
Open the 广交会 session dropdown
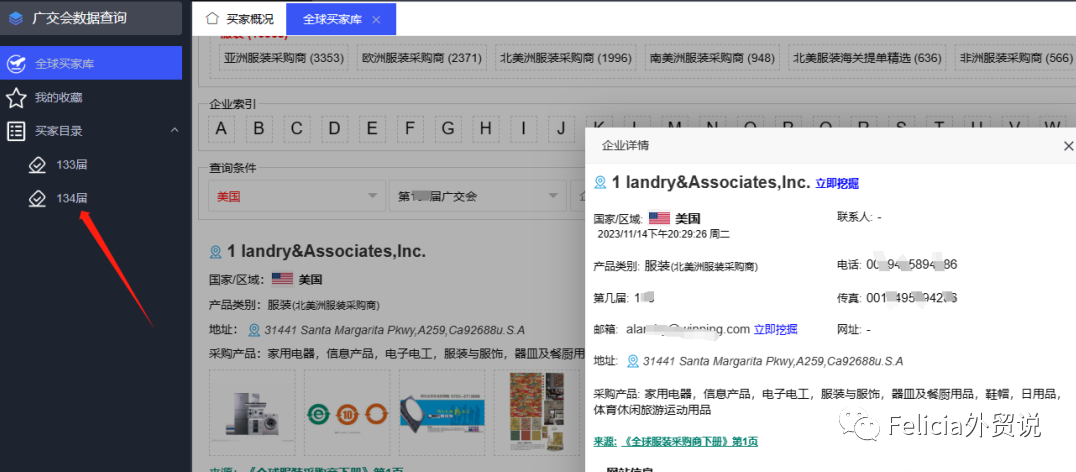(478, 196)
